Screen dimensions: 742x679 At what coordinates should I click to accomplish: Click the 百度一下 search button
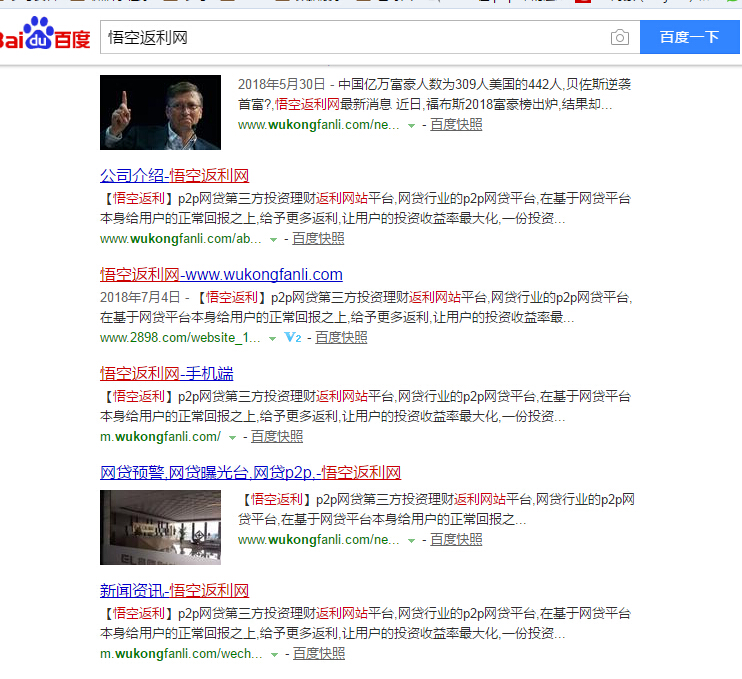click(689, 37)
